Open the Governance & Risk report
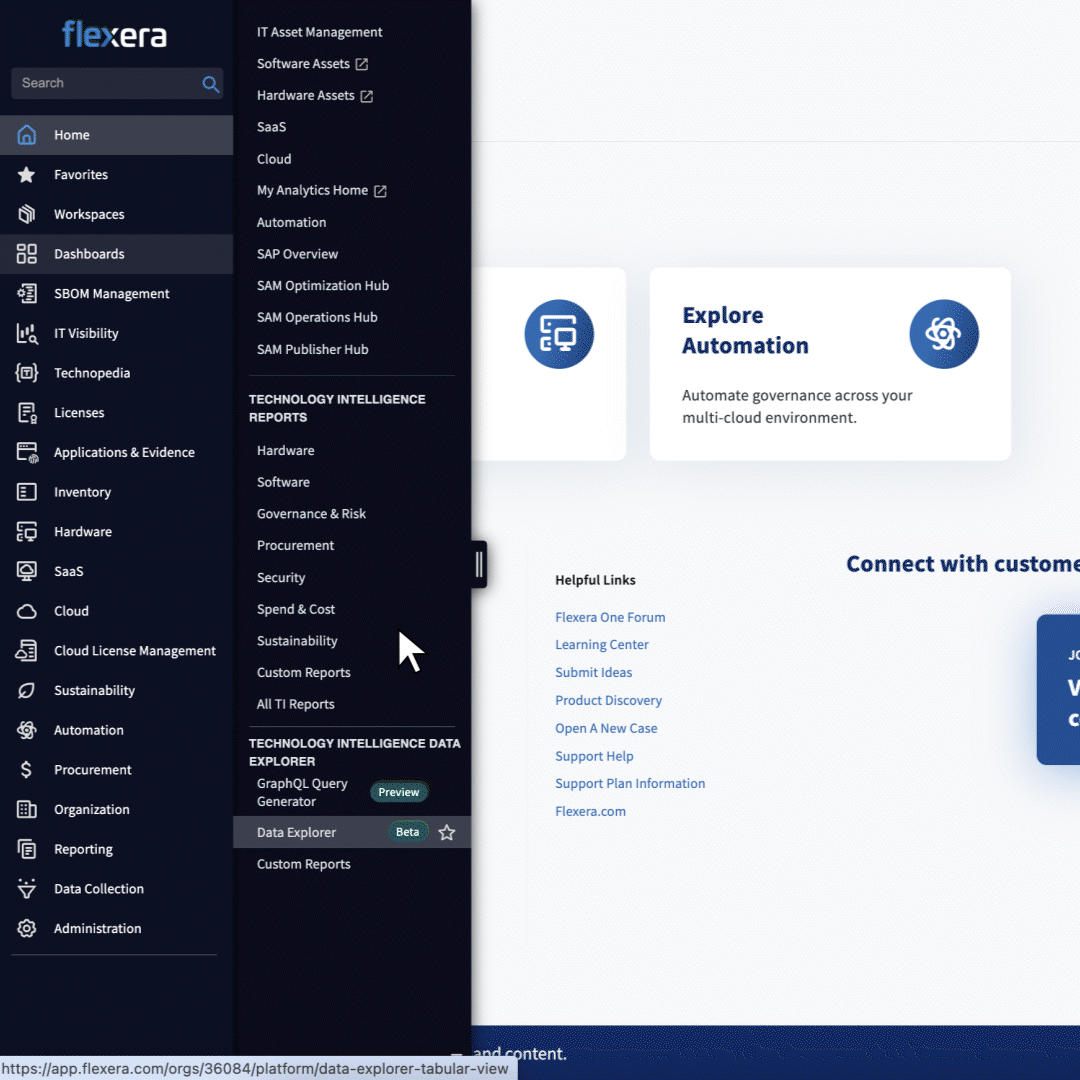This screenshot has width=1080, height=1080. (311, 514)
